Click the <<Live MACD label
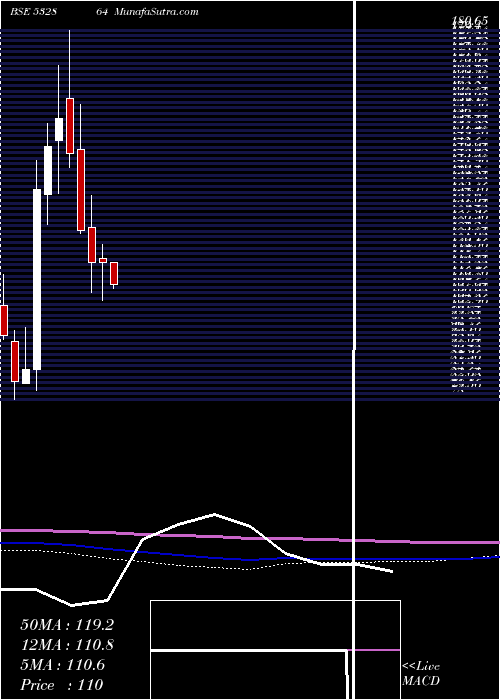This screenshot has width=500, height=700. (x=421, y=673)
